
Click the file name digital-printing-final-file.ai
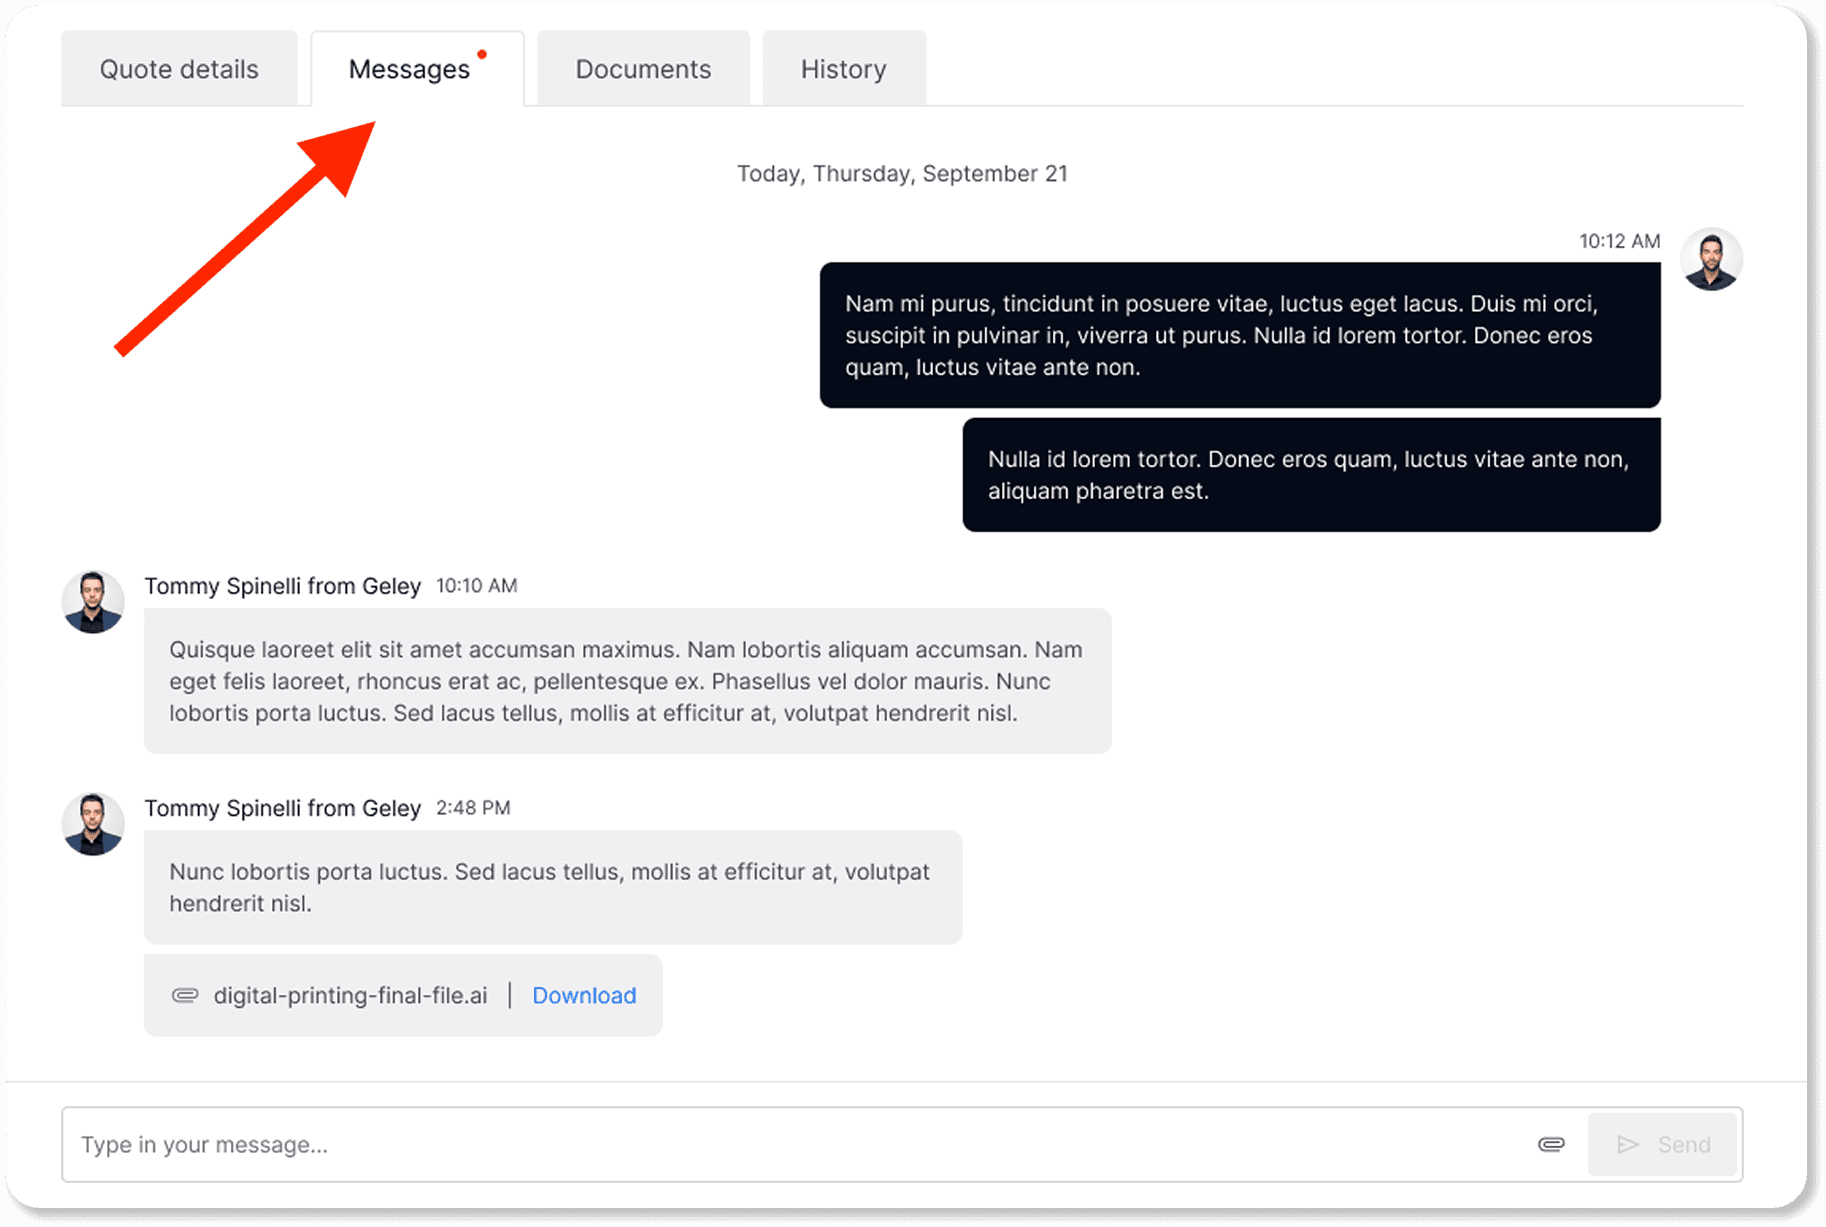[350, 995]
